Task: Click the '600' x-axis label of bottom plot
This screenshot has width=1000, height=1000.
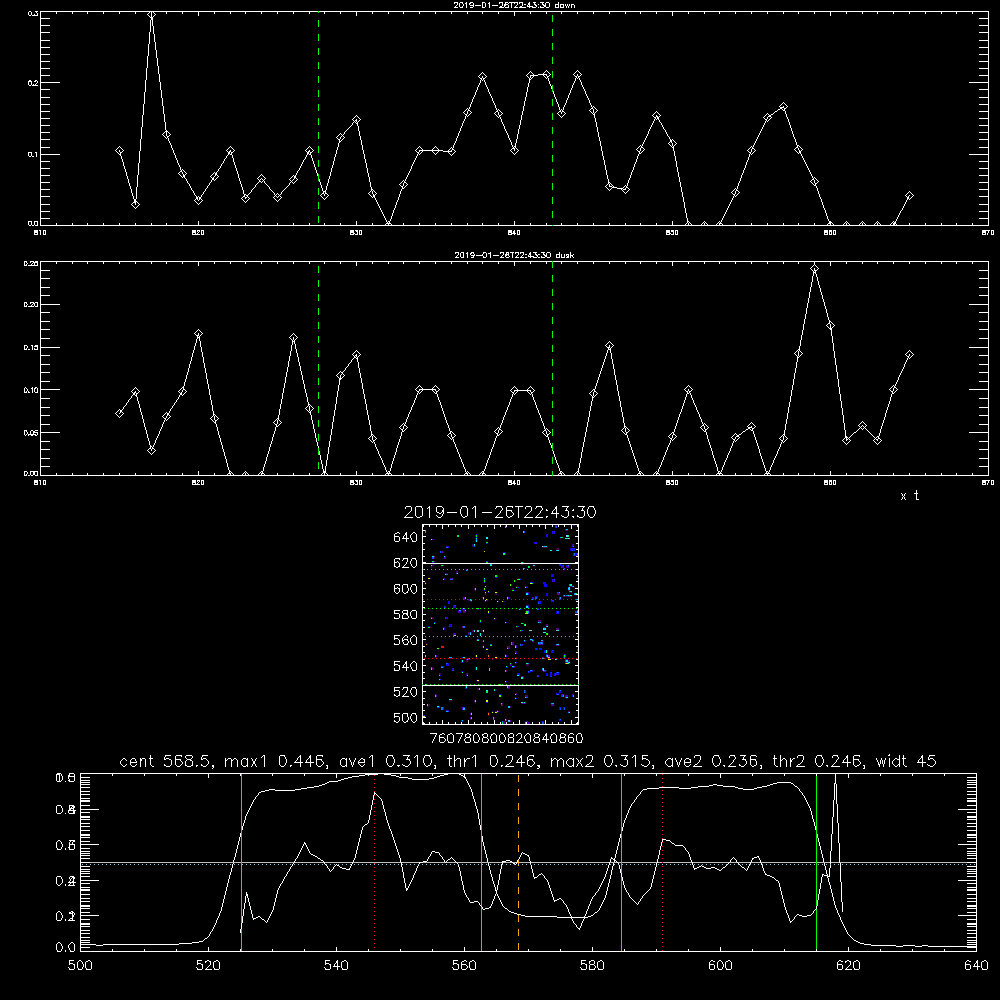Action: [720, 966]
